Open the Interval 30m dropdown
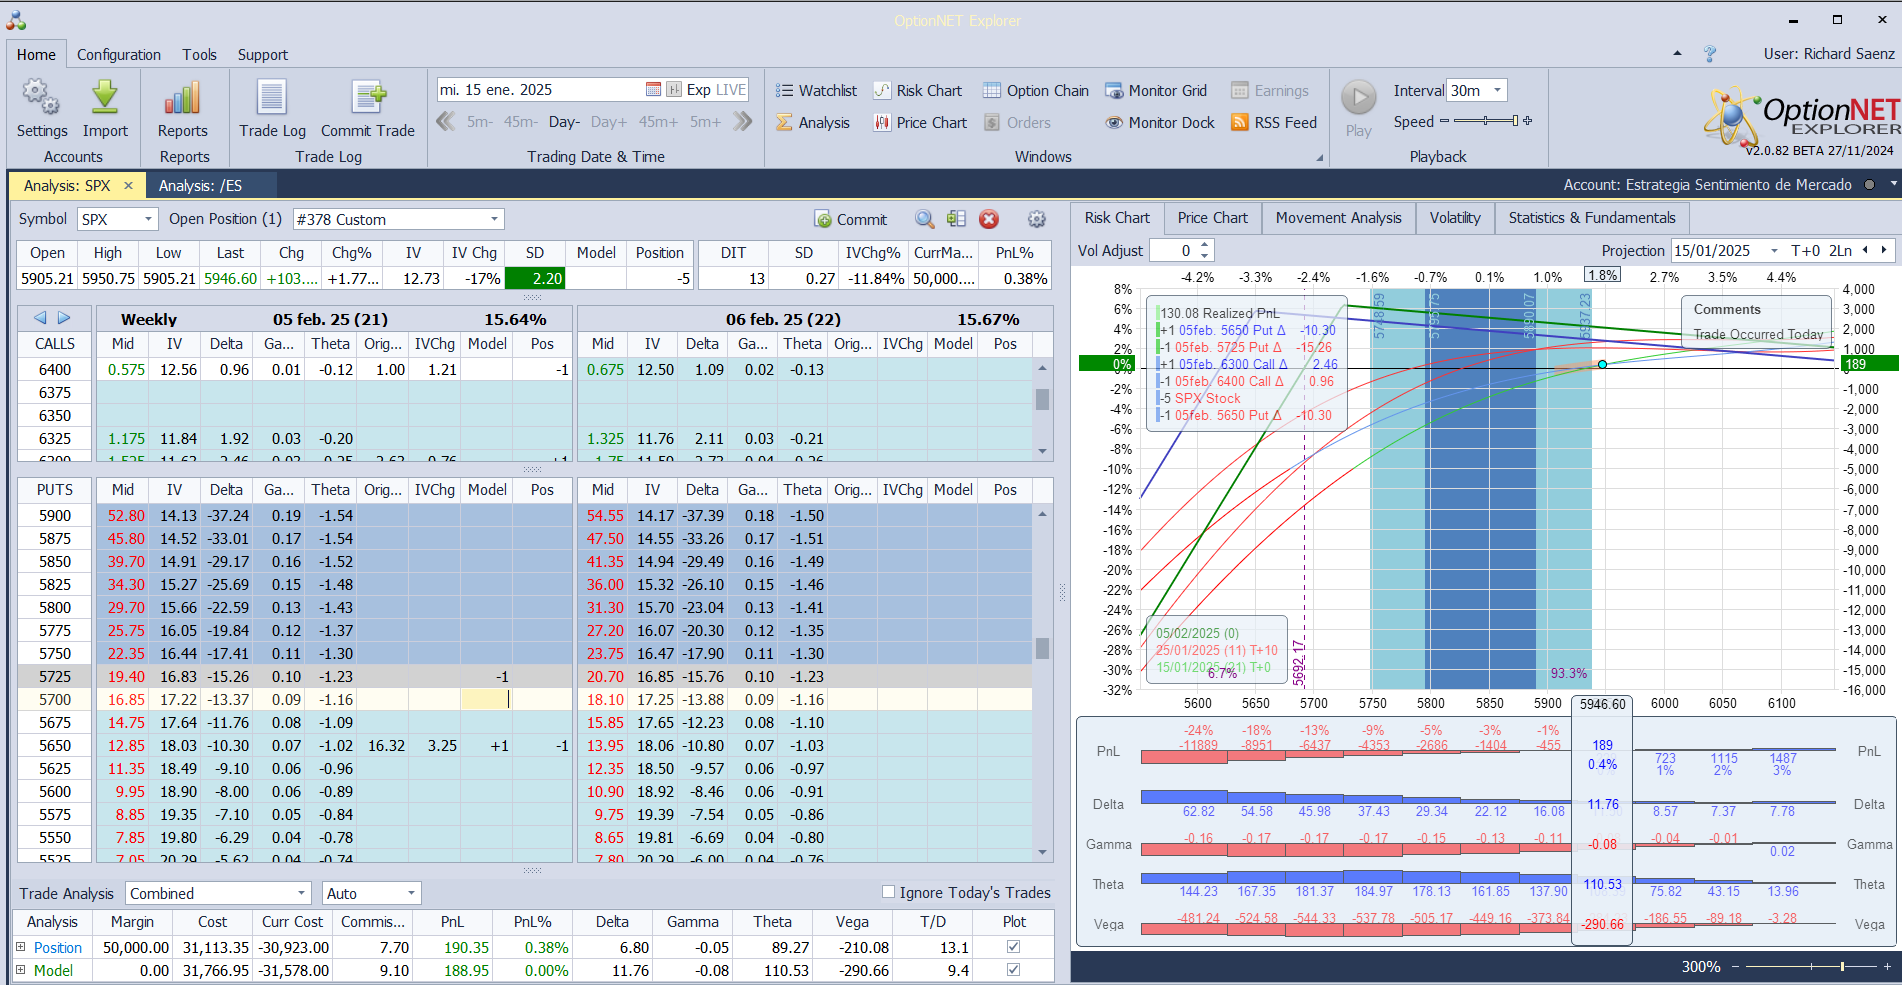The width and height of the screenshot is (1902, 985). coord(1497,91)
